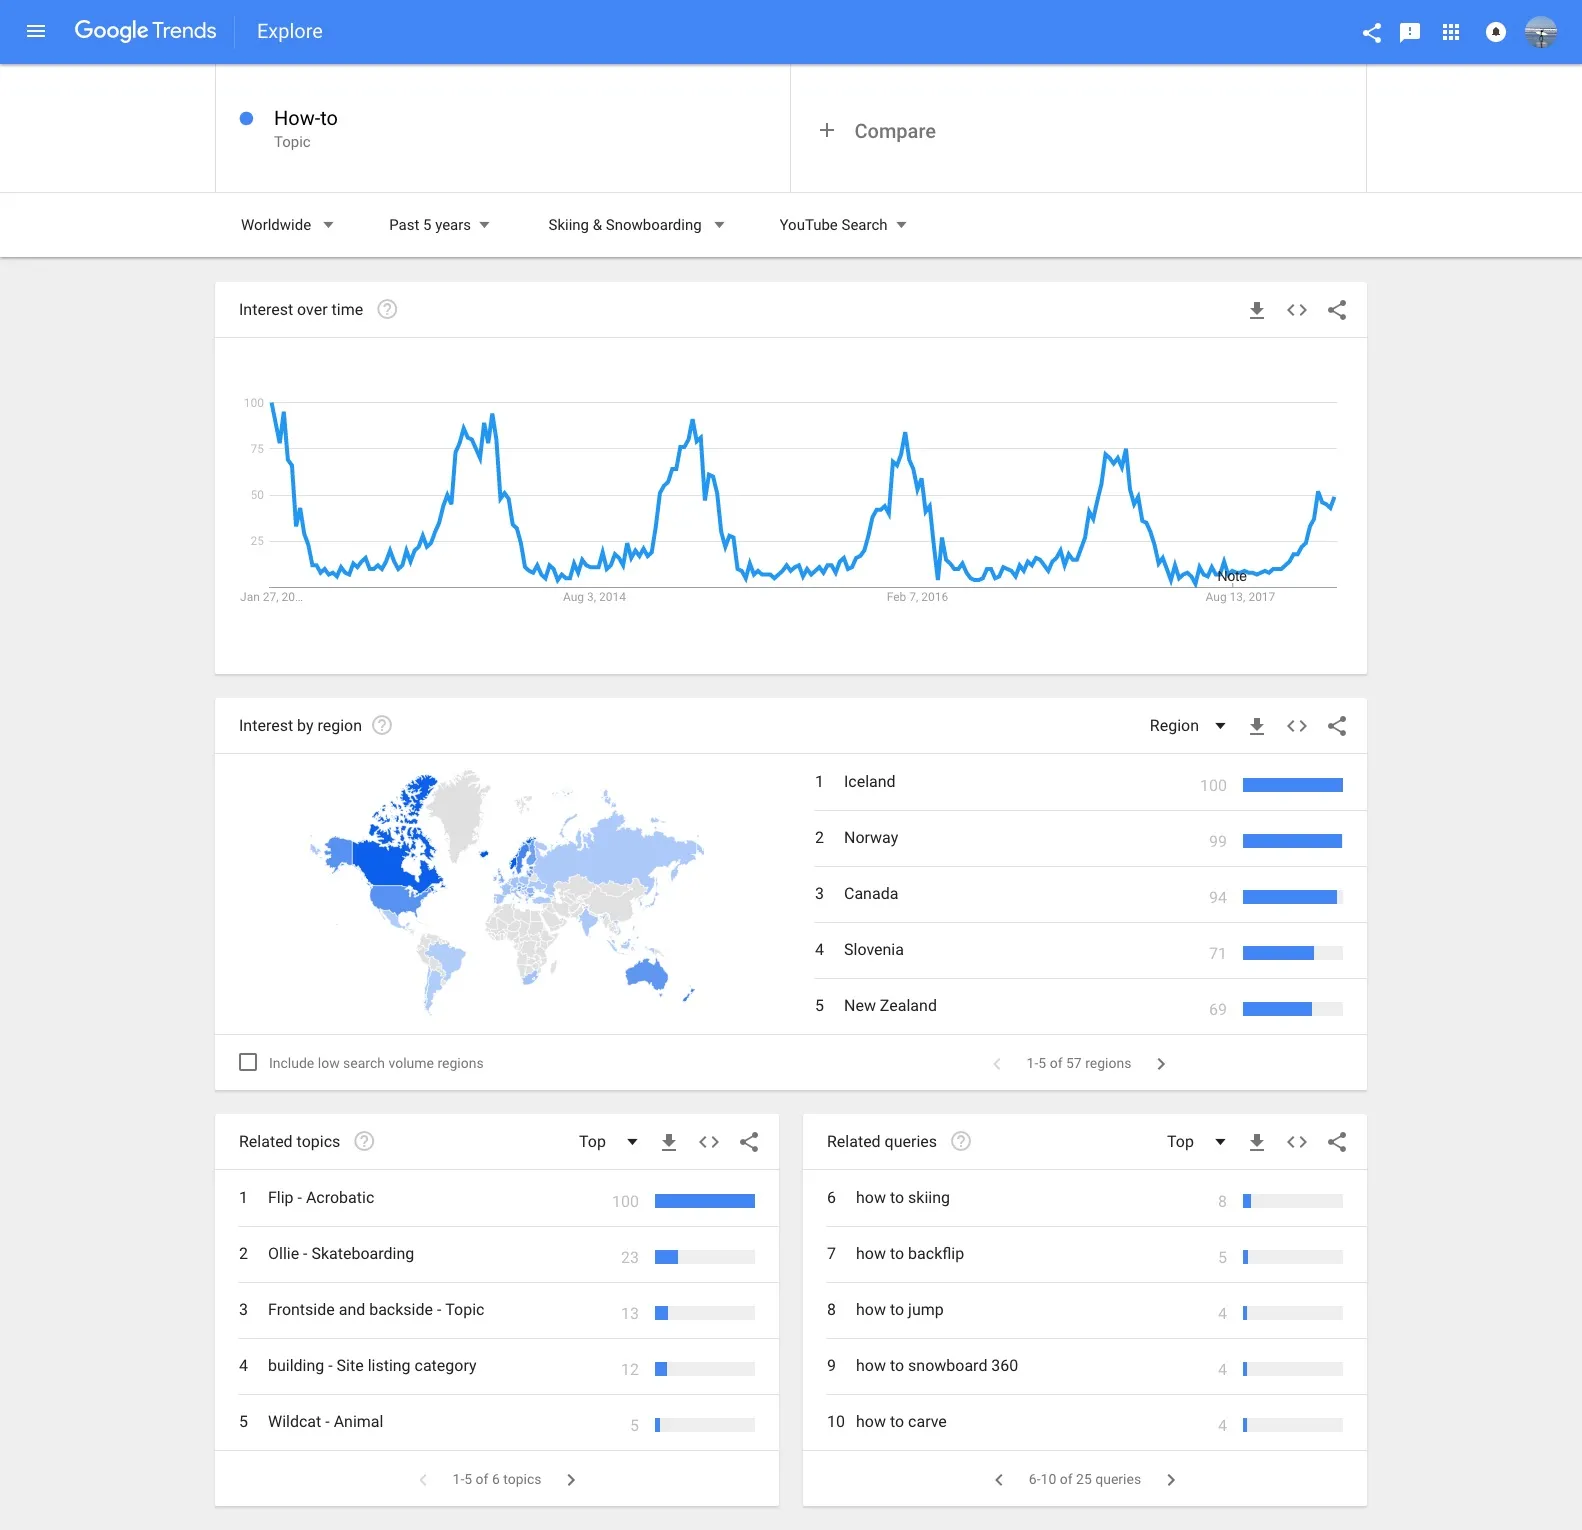The image size is (1582, 1530).
Task: Go to next page of topics
Action: (571, 1480)
